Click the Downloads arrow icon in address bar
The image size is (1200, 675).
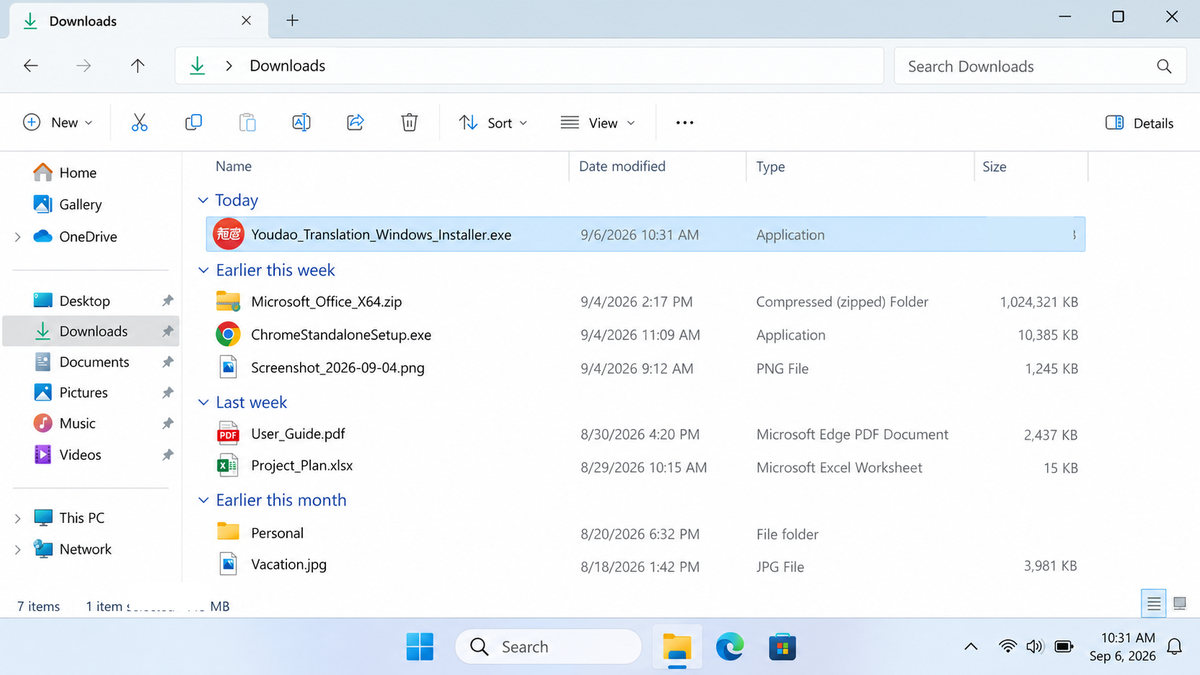point(197,66)
